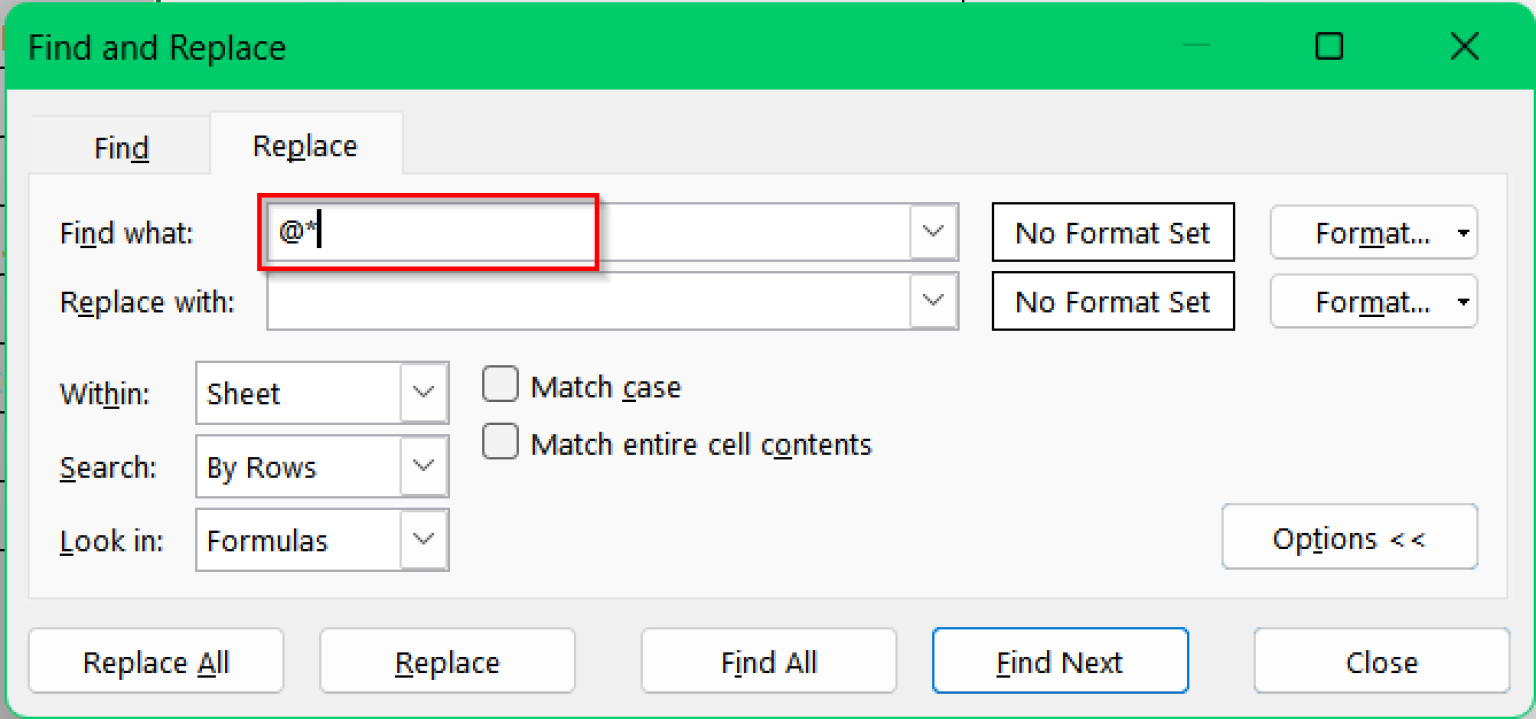This screenshot has height=719, width=1536.
Task: Open the Look in dropdown showing Formulas
Action: click(422, 540)
